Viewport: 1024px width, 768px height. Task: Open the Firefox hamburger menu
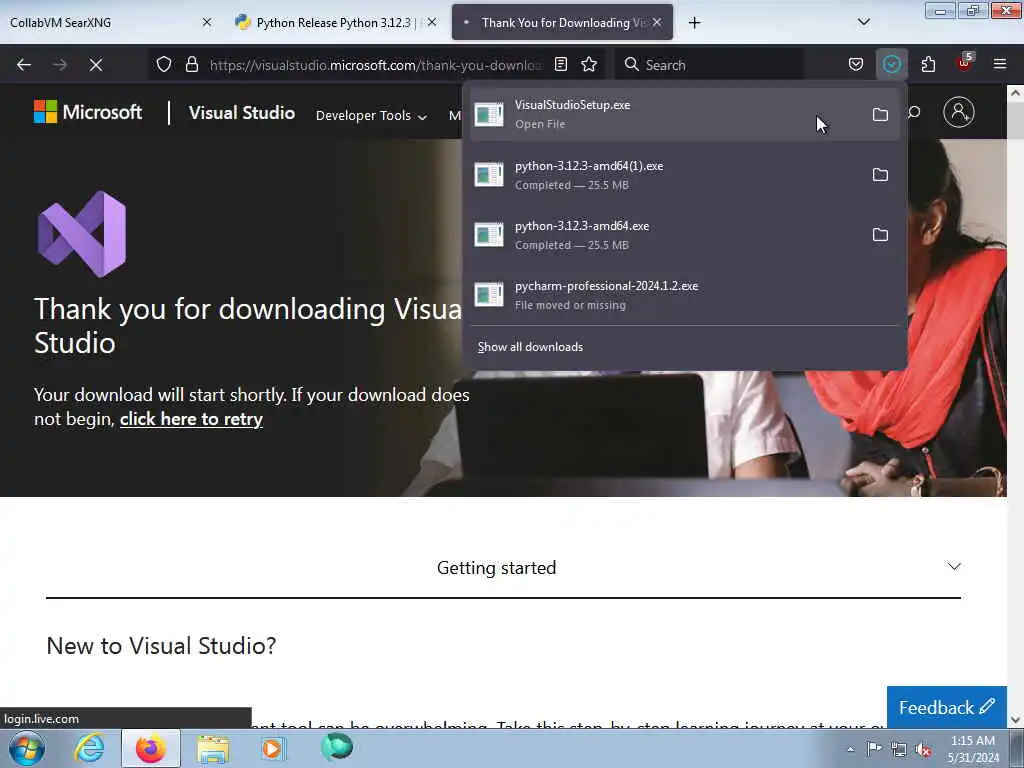point(1000,64)
